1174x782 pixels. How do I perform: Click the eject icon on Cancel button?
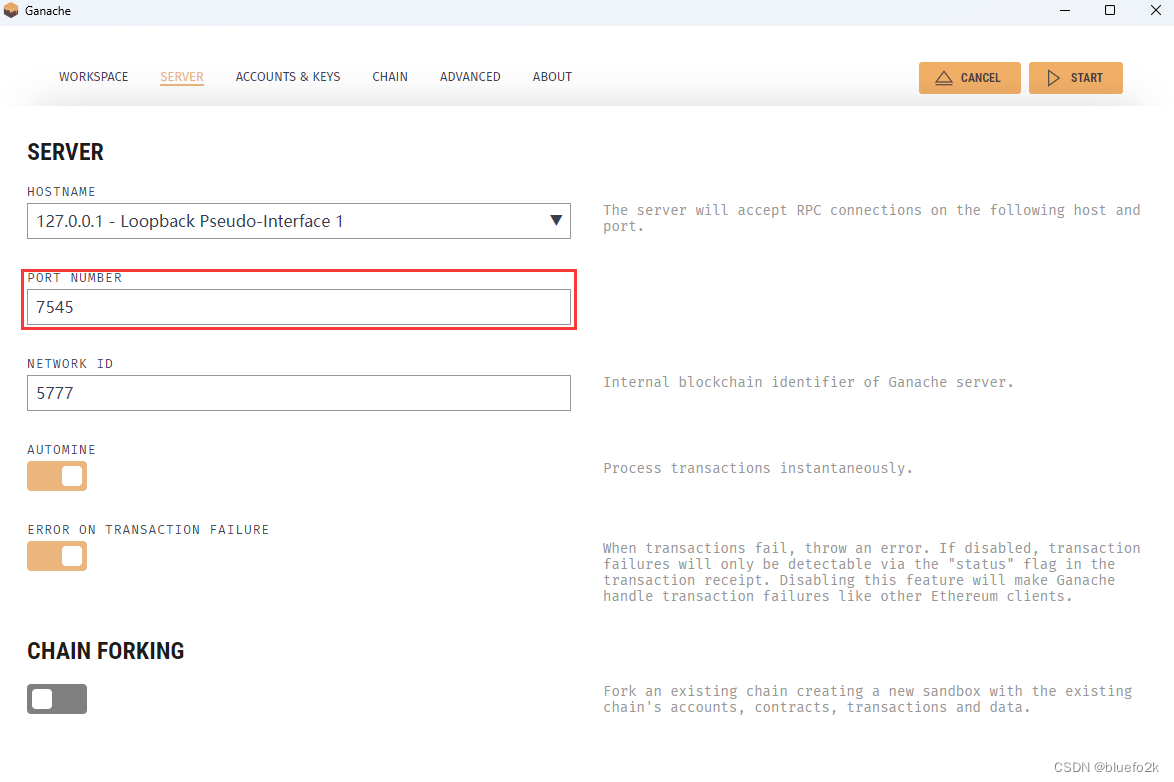pyautogui.click(x=943, y=78)
